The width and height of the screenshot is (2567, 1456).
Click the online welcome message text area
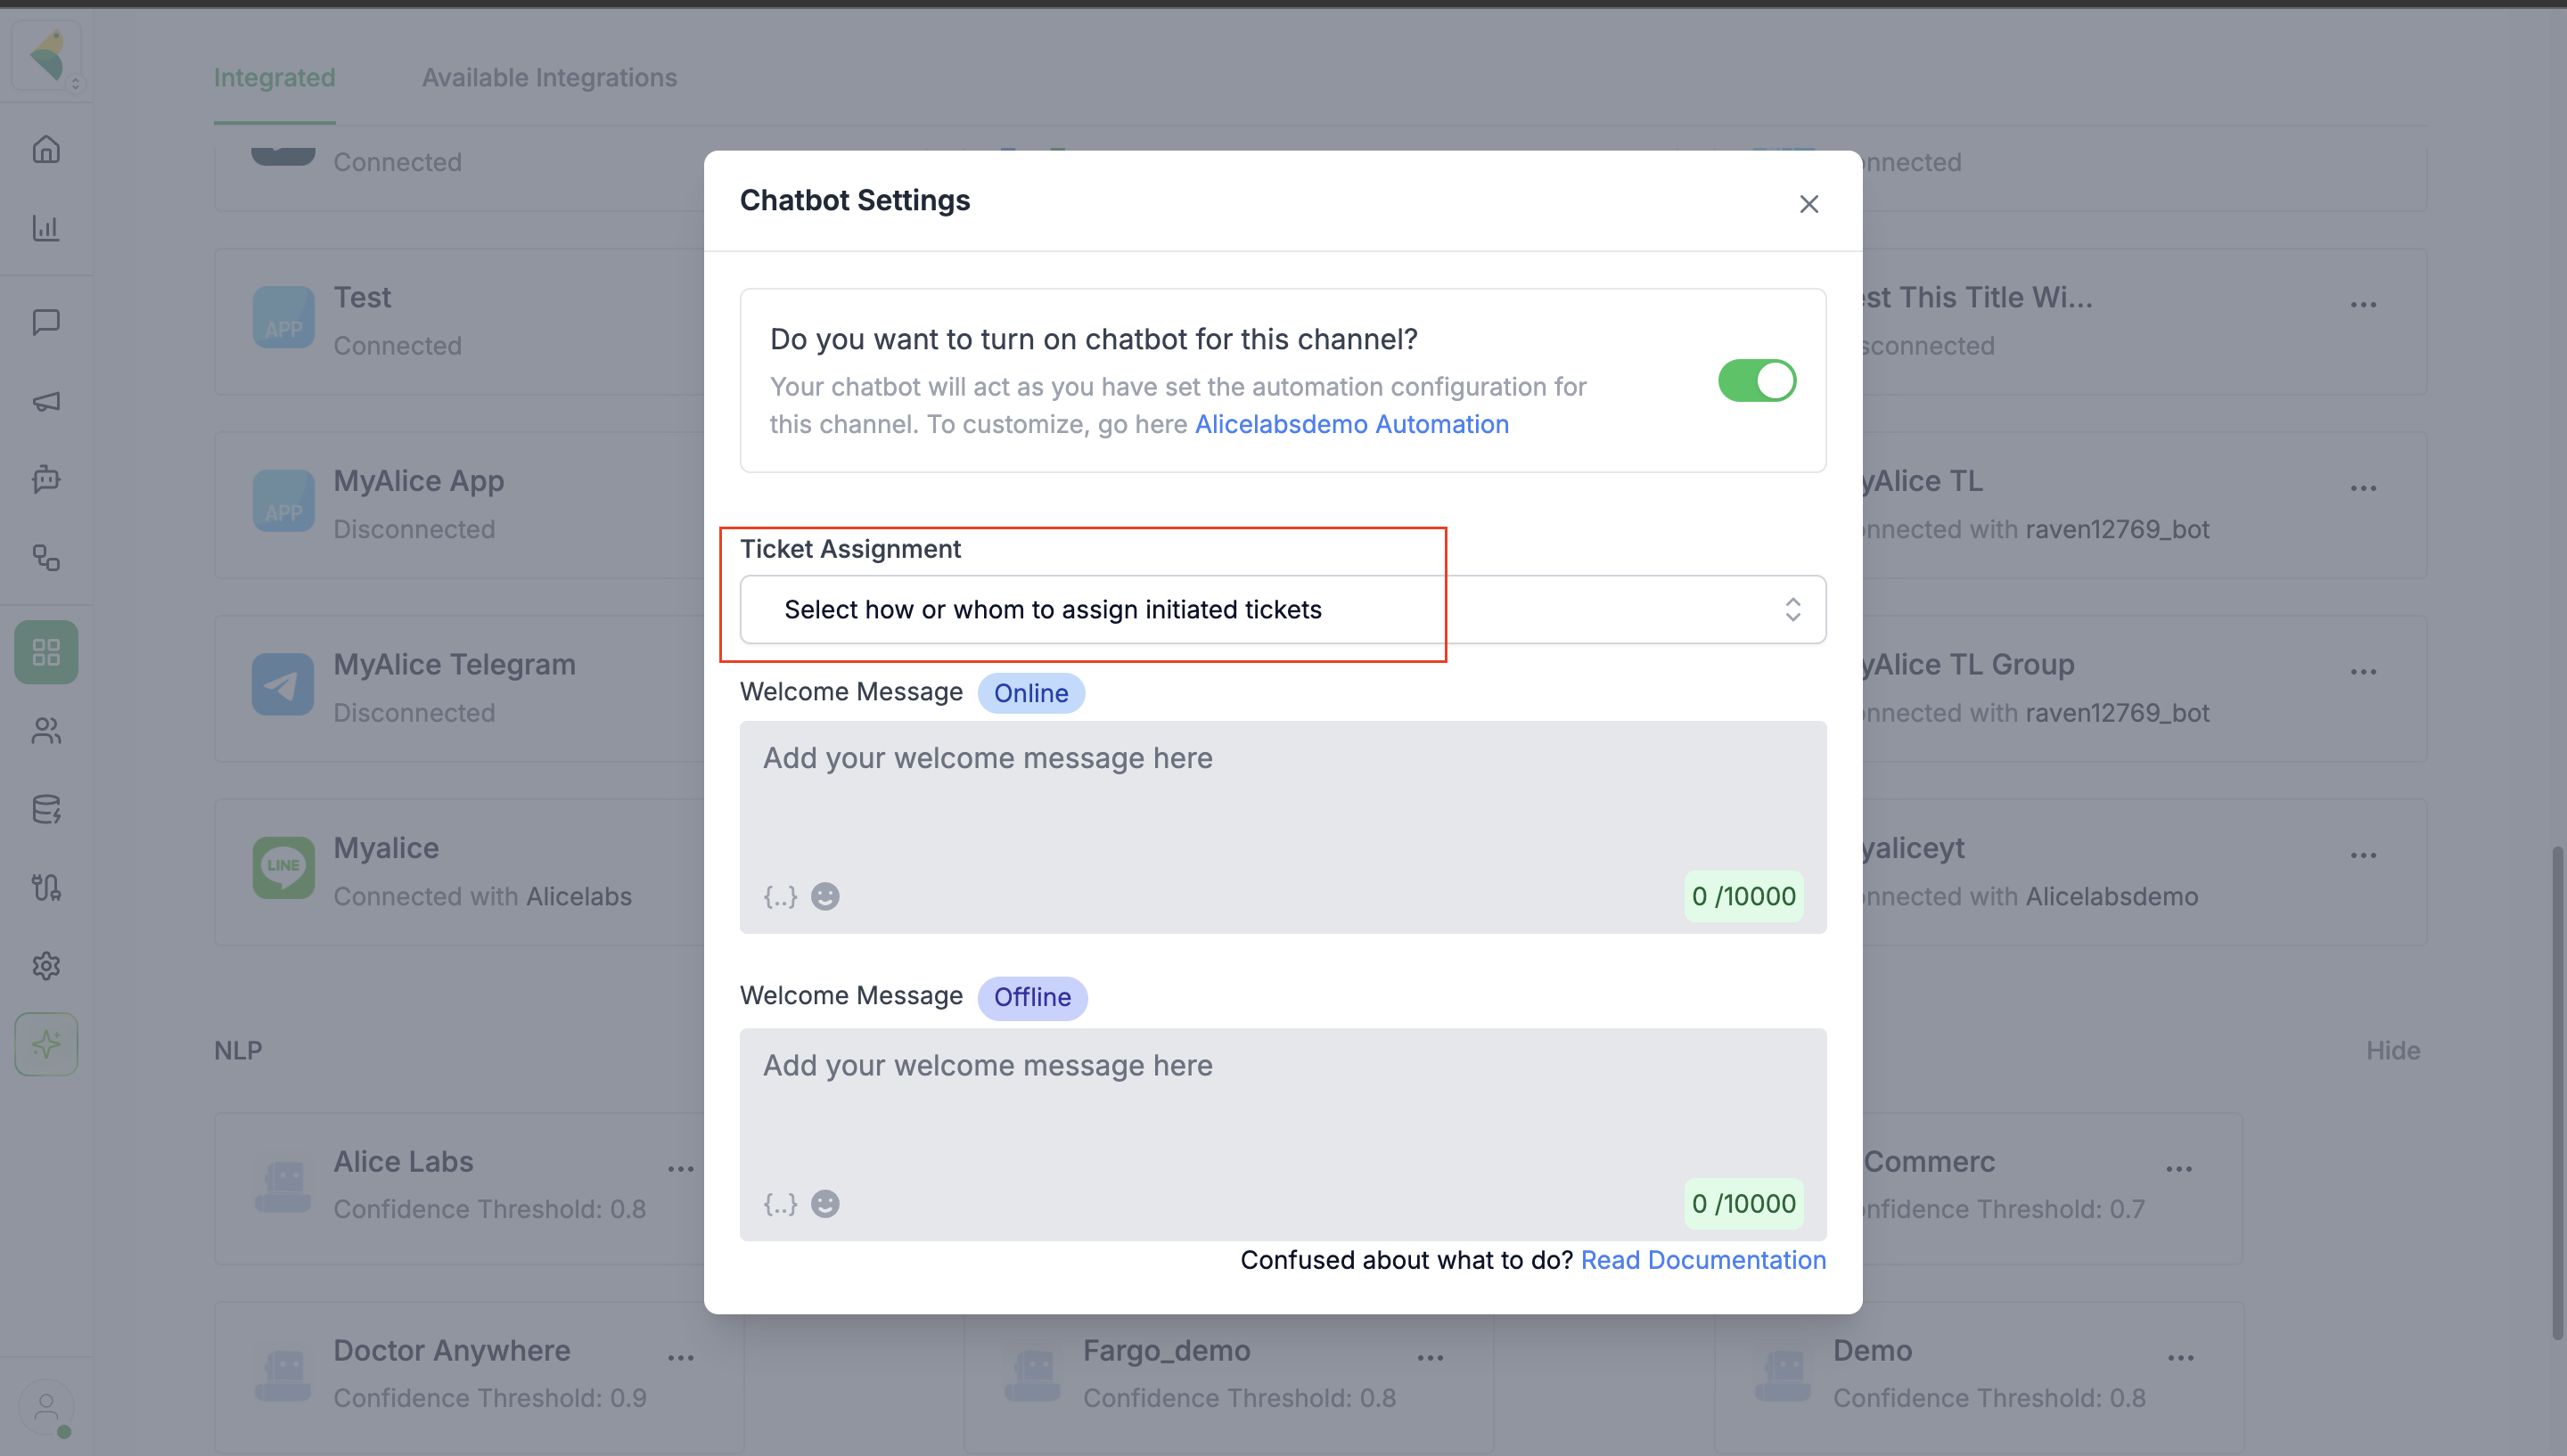1283,827
